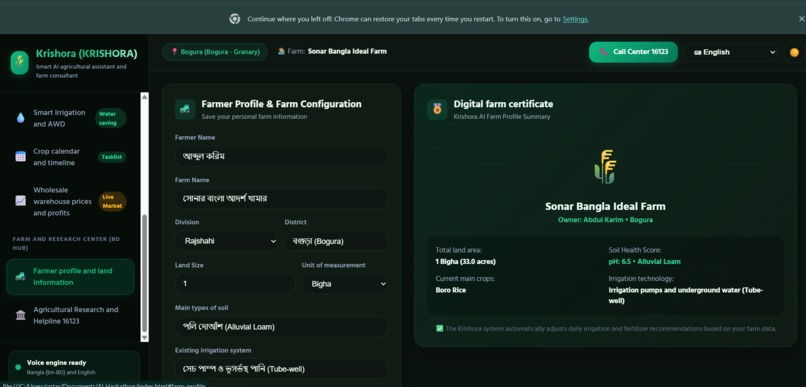Click the Call Center 16123 button
The height and width of the screenshot is (387, 806).
click(633, 52)
